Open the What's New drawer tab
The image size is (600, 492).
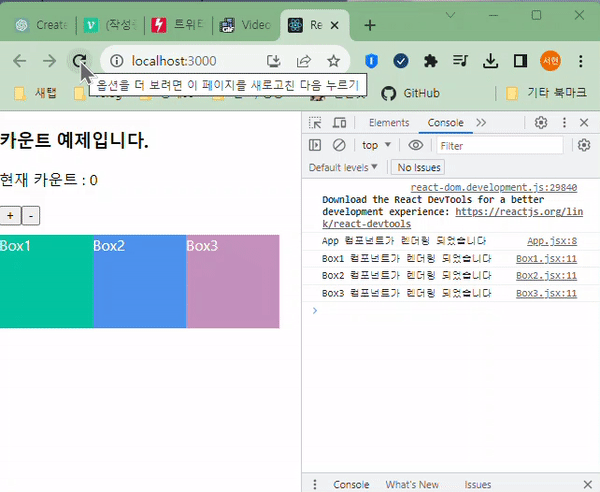[412, 484]
